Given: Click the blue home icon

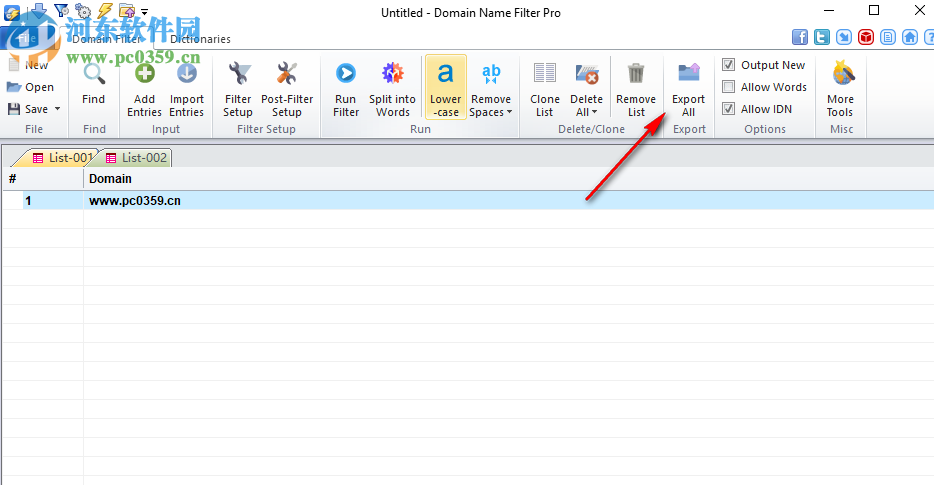Looking at the screenshot, I should pyautogui.click(x=910, y=37).
